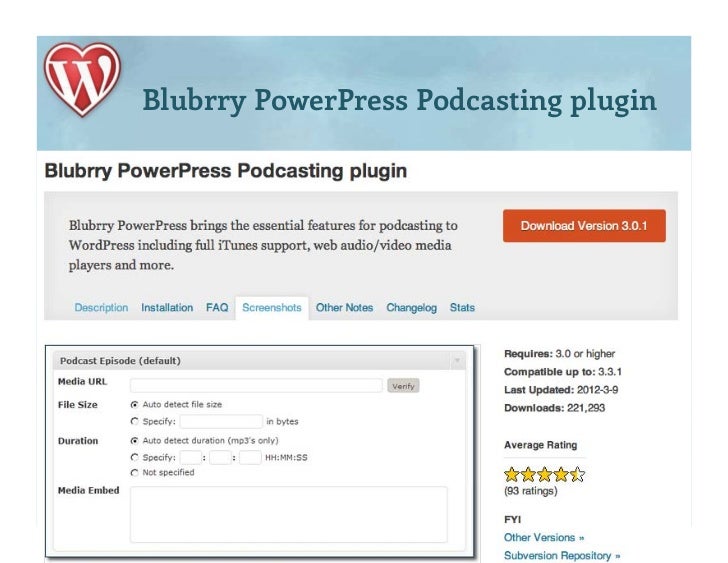Click the Compatible up to: 3.3.1 text
The image size is (728, 563).
(563, 372)
